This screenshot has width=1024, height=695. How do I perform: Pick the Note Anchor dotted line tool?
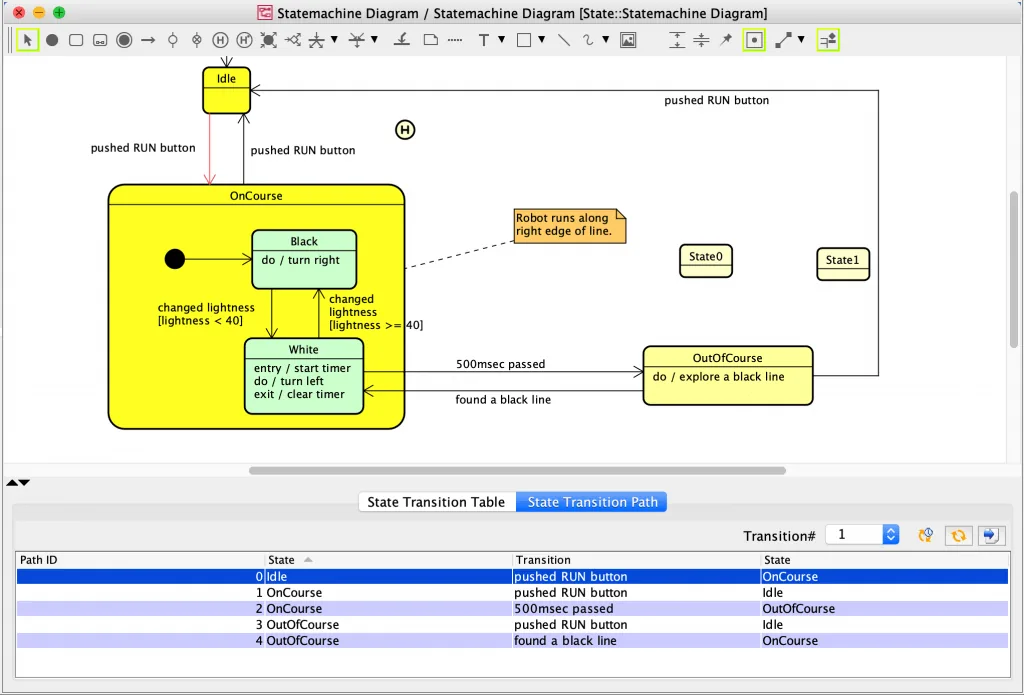coord(455,40)
